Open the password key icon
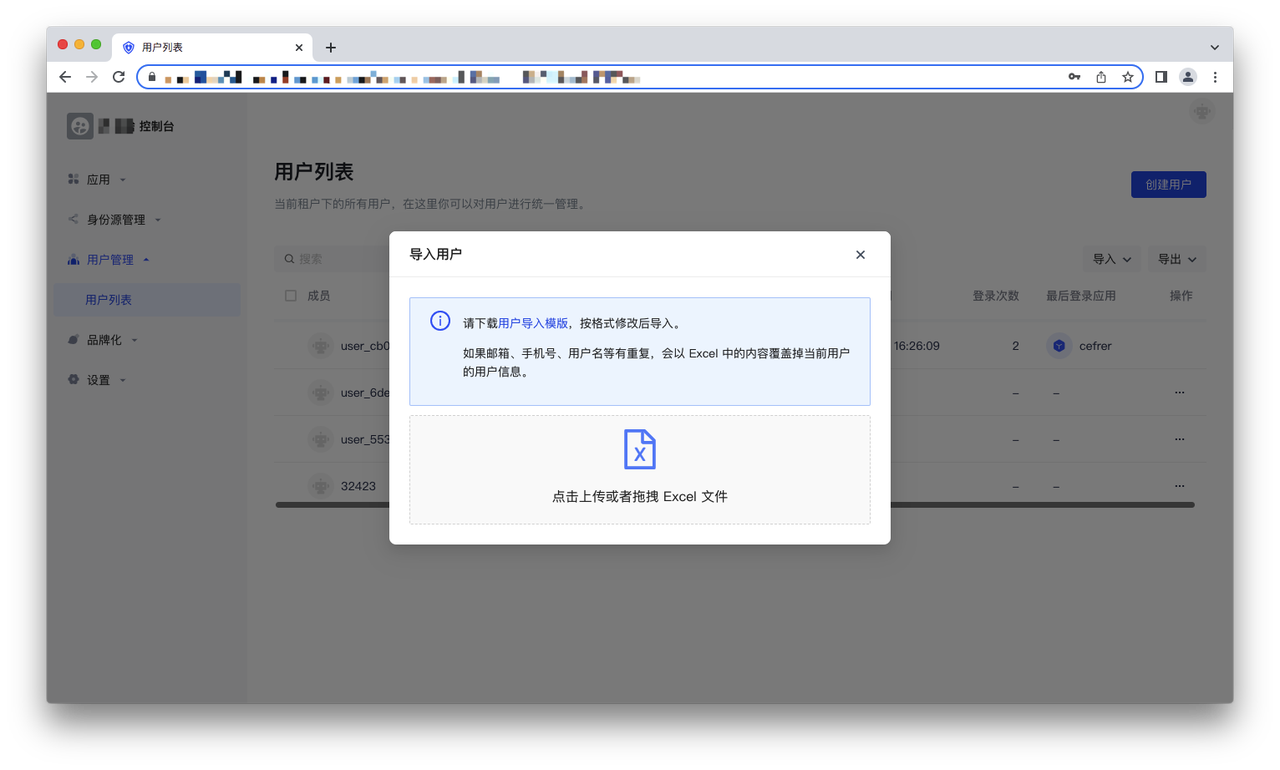Image resolution: width=1280 pixels, height=770 pixels. [1074, 77]
